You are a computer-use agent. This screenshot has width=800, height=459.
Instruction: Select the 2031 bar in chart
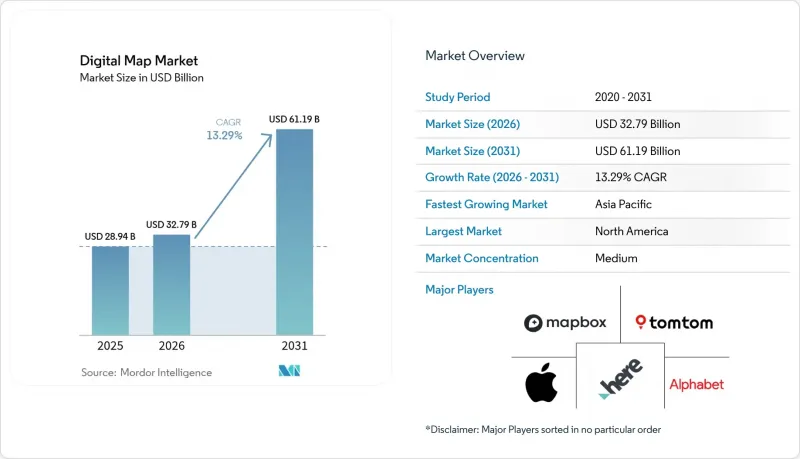(294, 232)
